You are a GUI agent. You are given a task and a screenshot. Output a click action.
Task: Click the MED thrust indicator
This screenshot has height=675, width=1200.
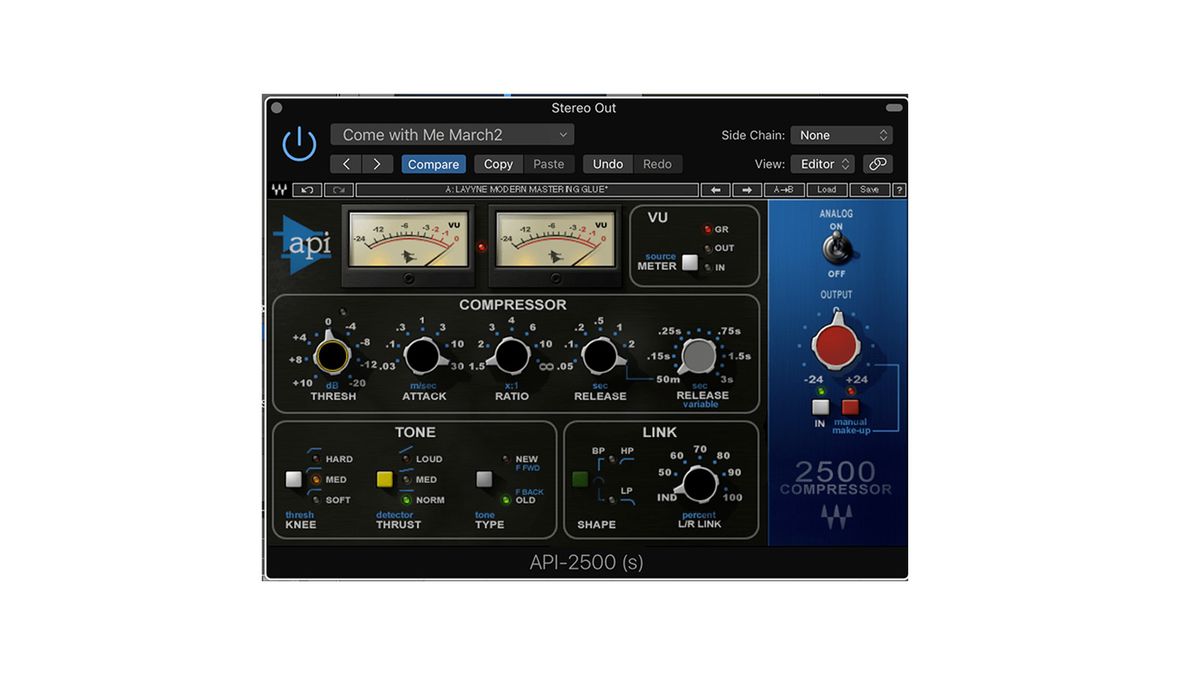pyautogui.click(x=406, y=480)
